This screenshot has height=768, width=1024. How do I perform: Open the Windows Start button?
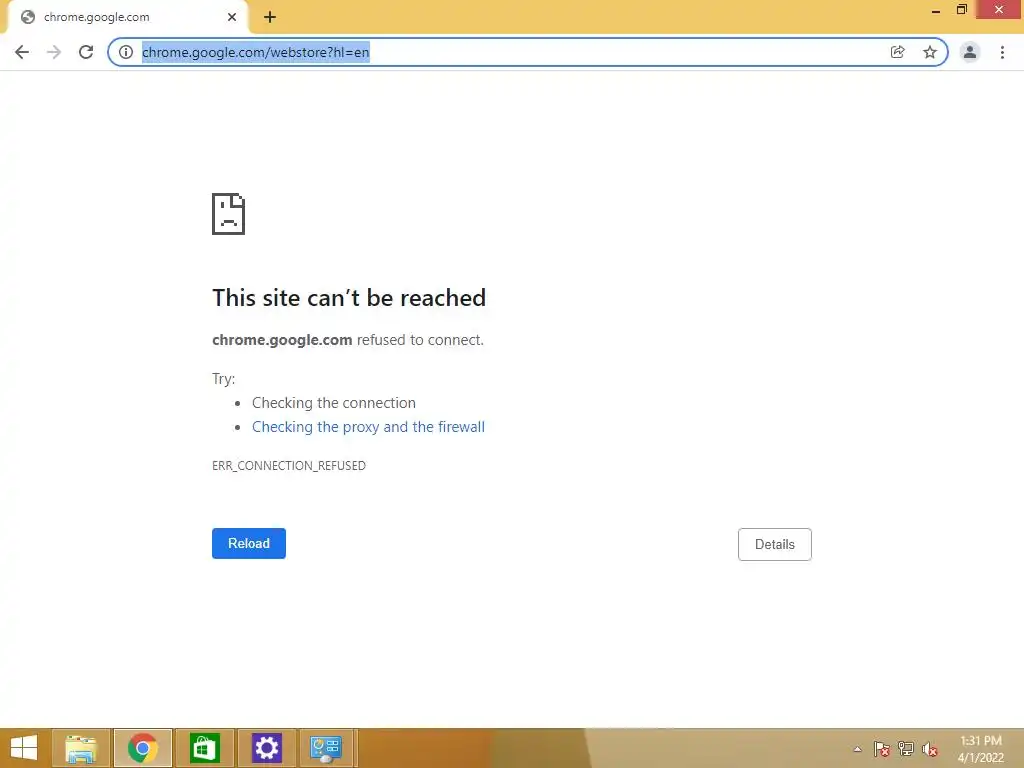tap(24, 748)
